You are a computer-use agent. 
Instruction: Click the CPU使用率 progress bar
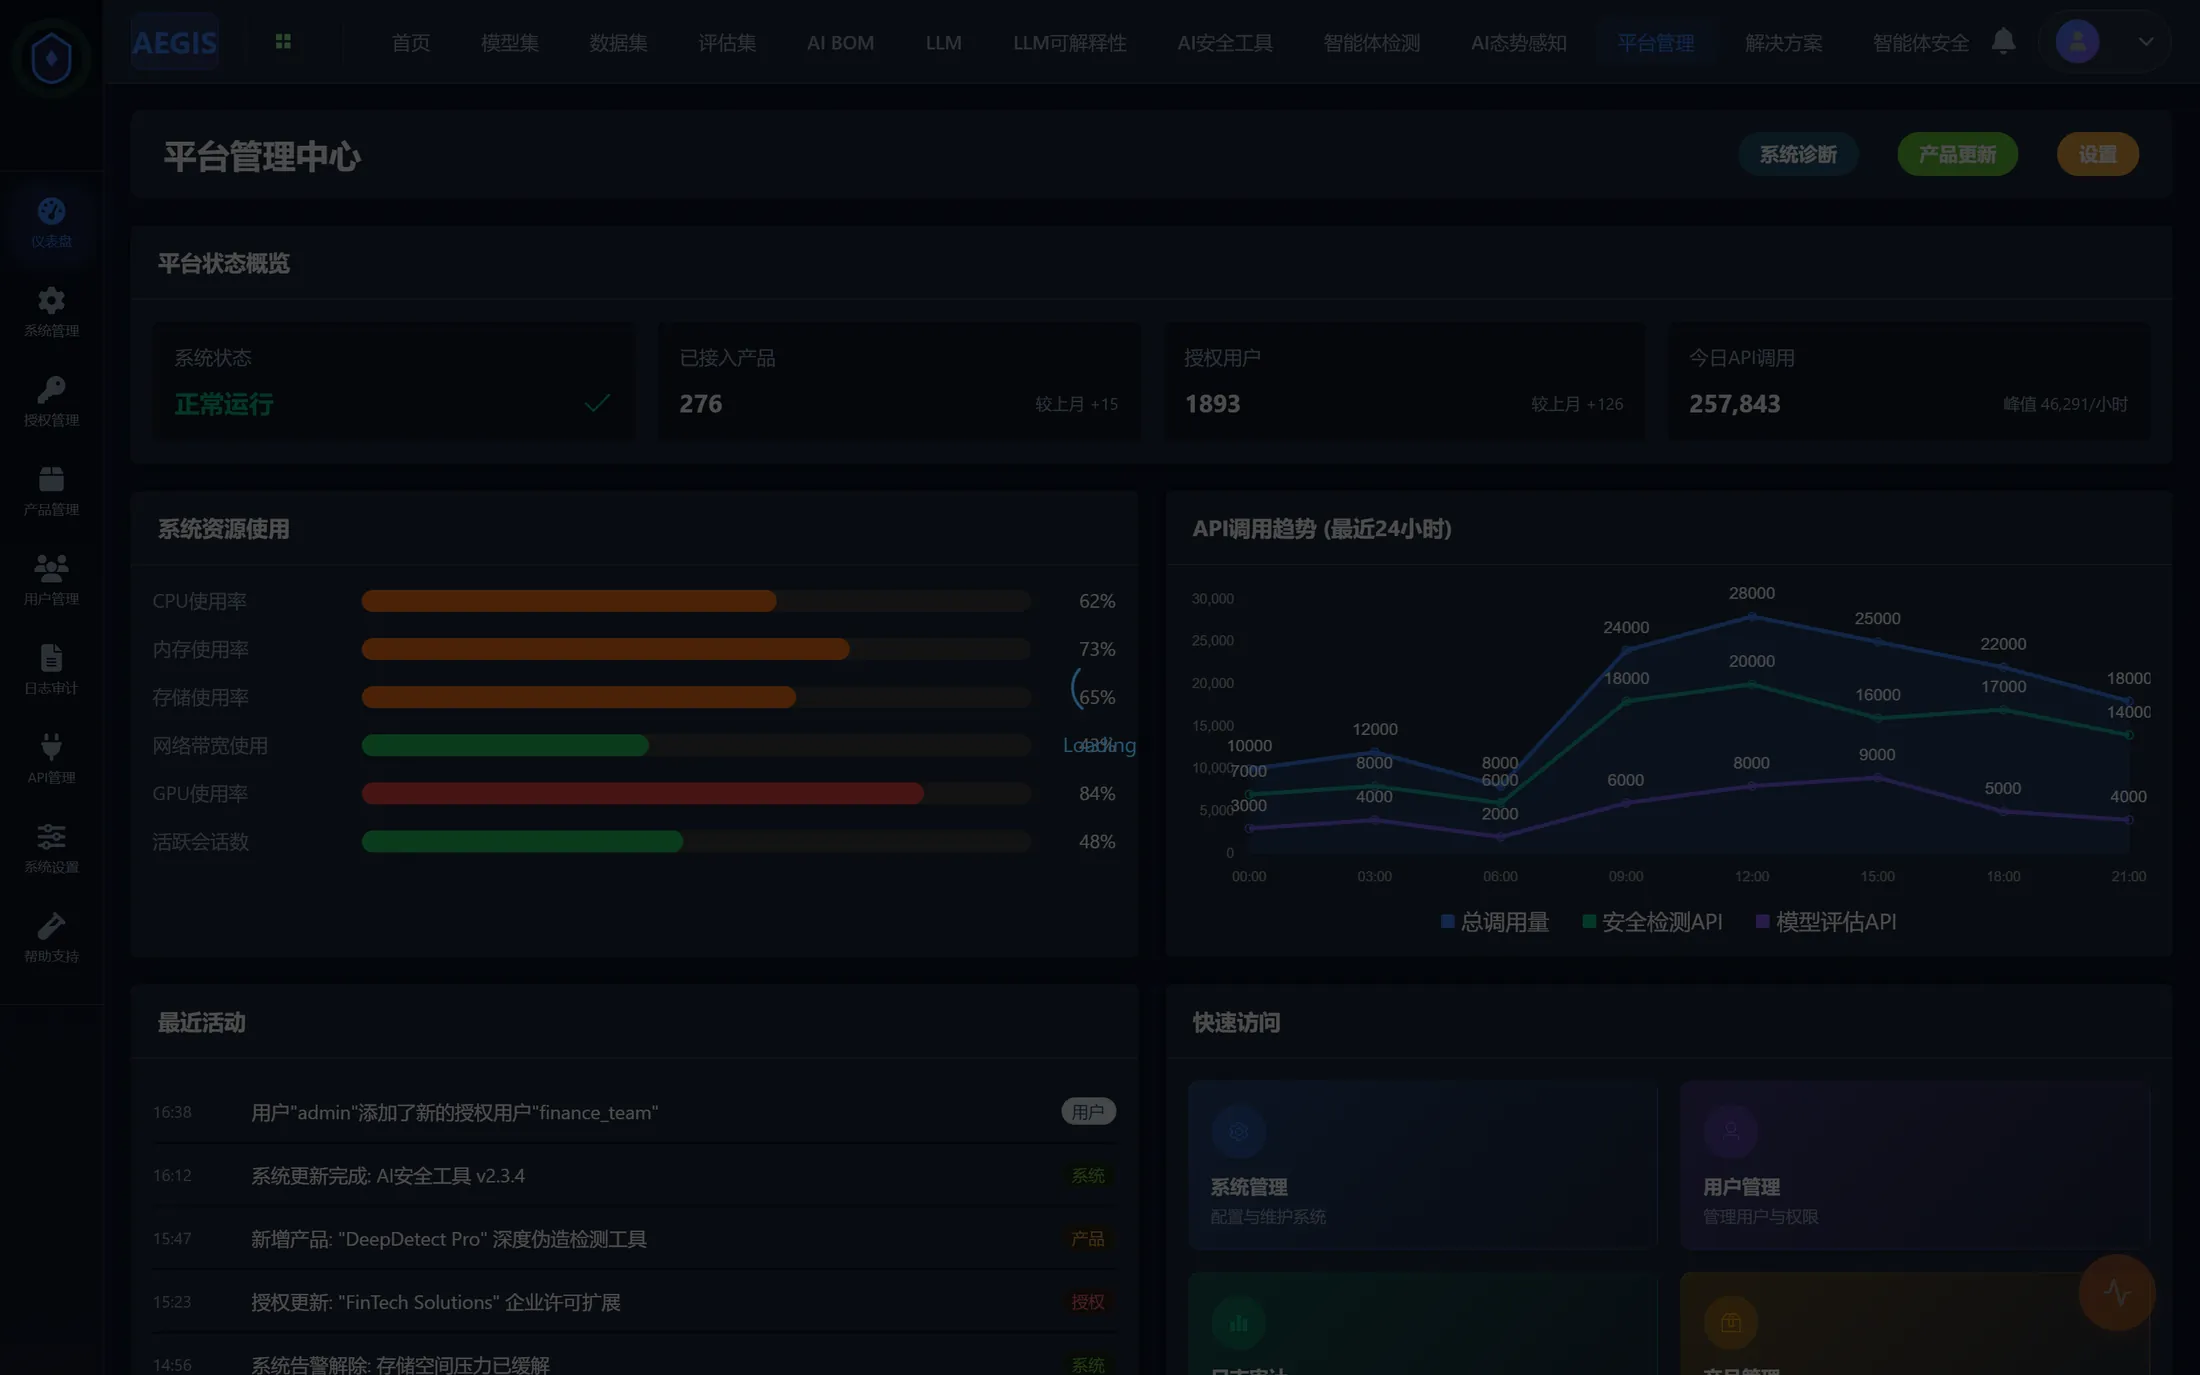pos(696,601)
